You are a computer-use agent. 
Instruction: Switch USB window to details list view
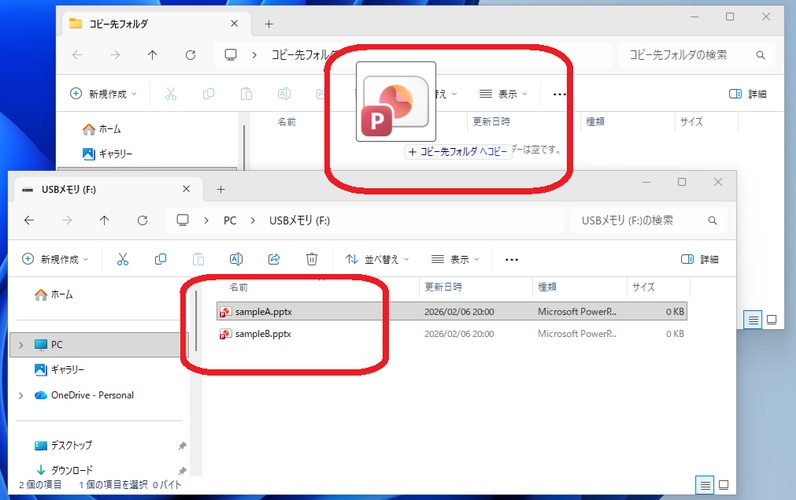(x=705, y=485)
